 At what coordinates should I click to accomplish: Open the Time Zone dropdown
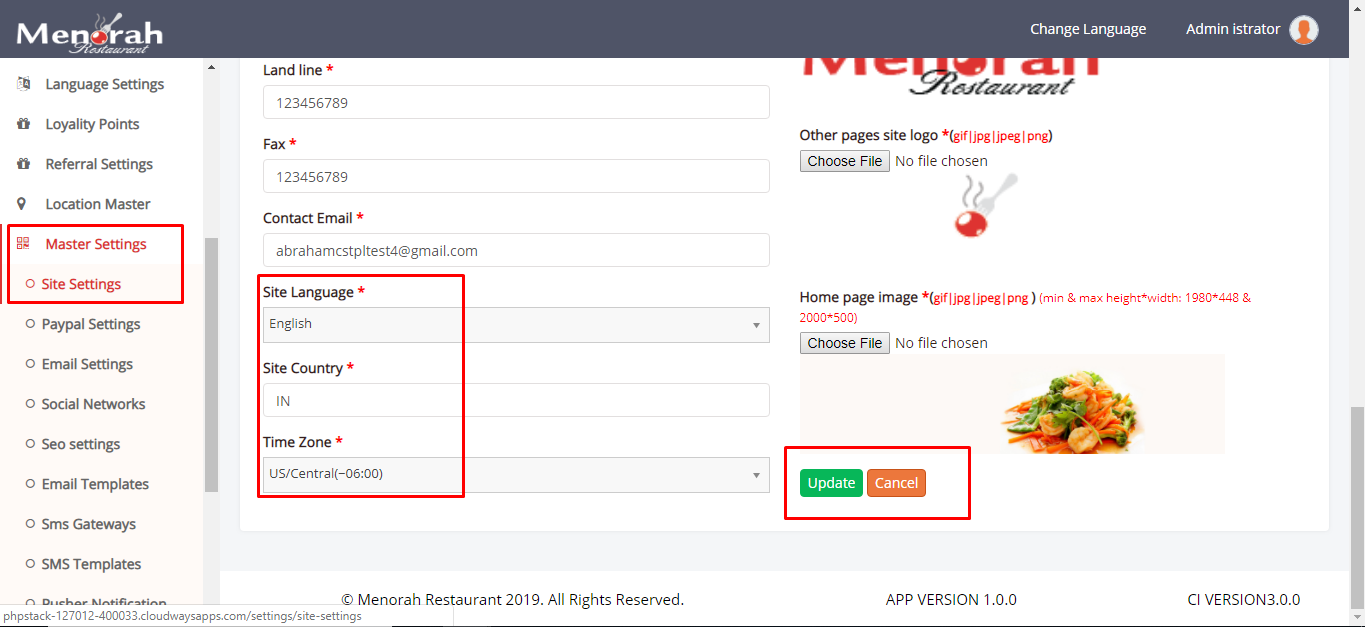[515, 474]
